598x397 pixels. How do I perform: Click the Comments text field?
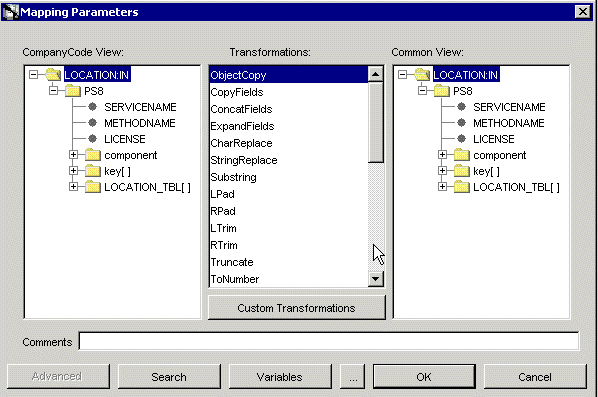point(329,341)
